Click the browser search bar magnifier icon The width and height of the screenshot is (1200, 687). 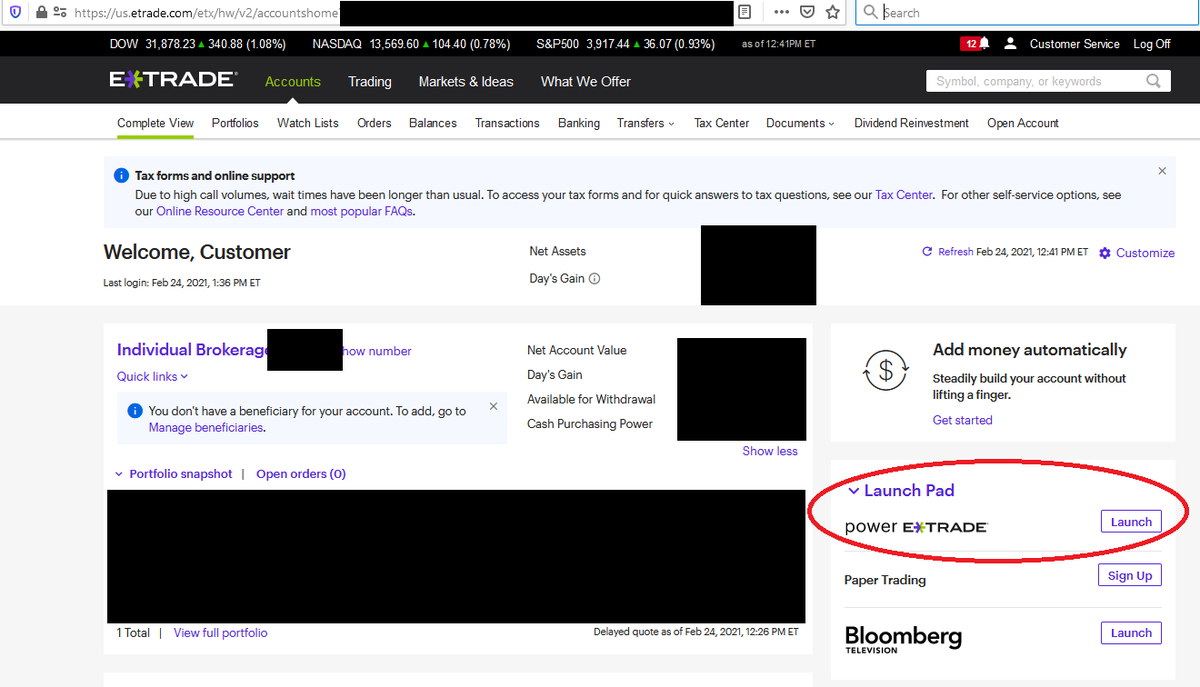click(870, 12)
